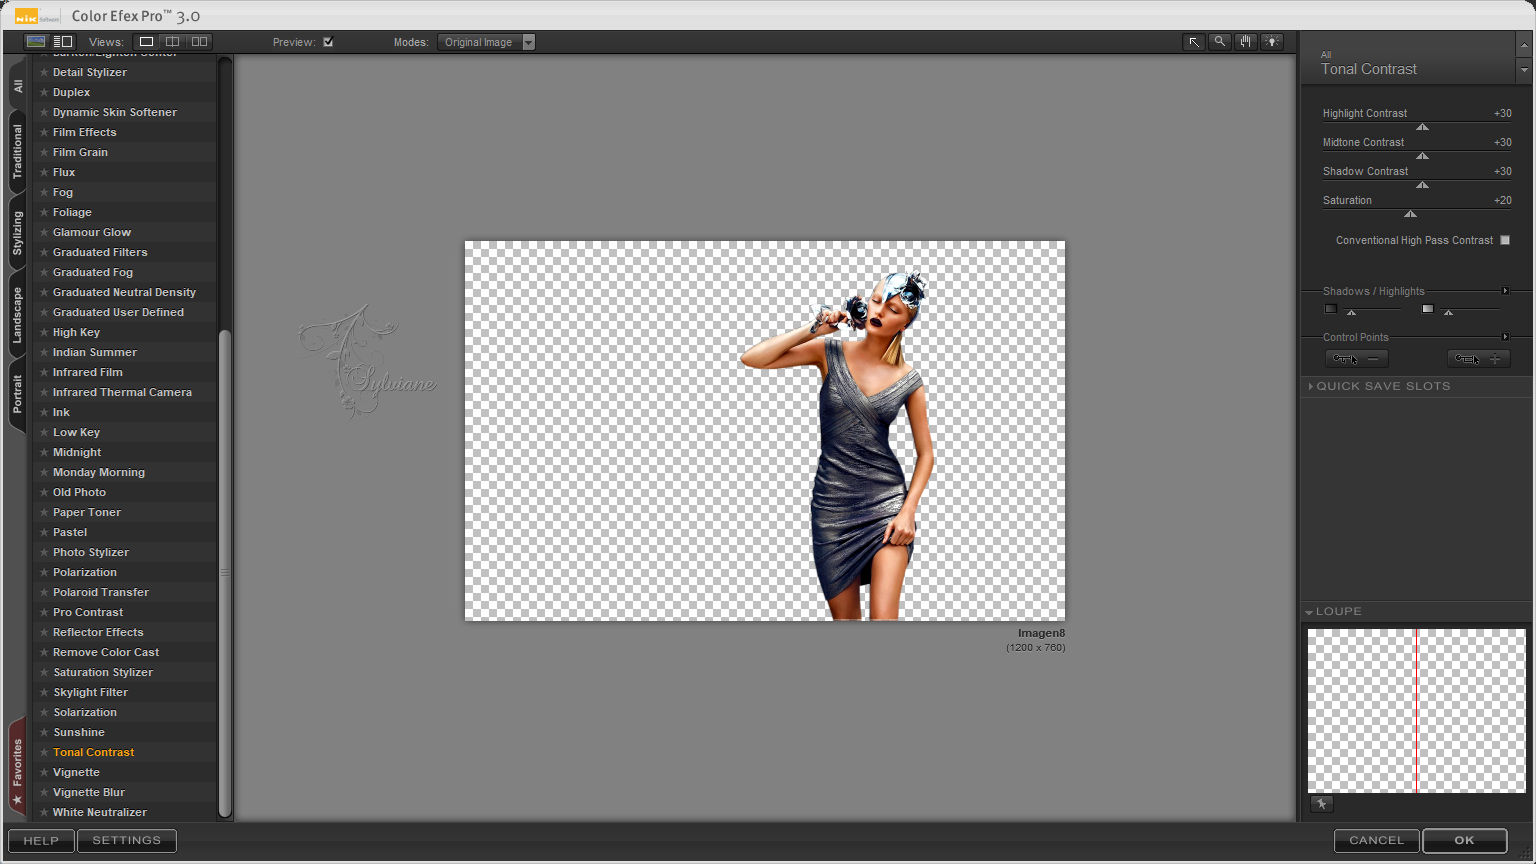The image size is (1536, 864).
Task: Star the High Key filter
Action: click(44, 332)
